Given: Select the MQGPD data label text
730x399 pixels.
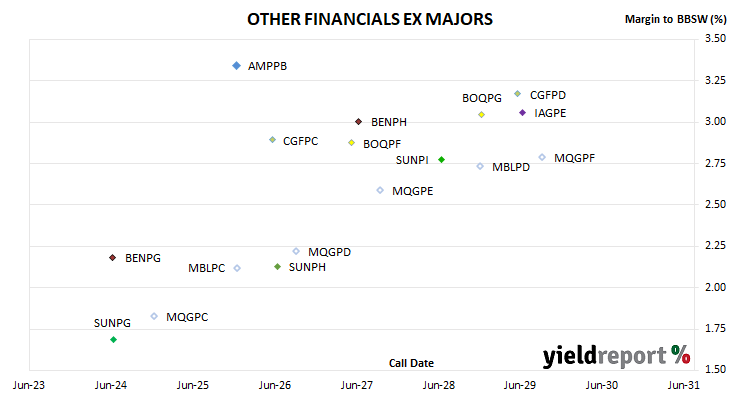Looking at the screenshot, I should (x=330, y=252).
